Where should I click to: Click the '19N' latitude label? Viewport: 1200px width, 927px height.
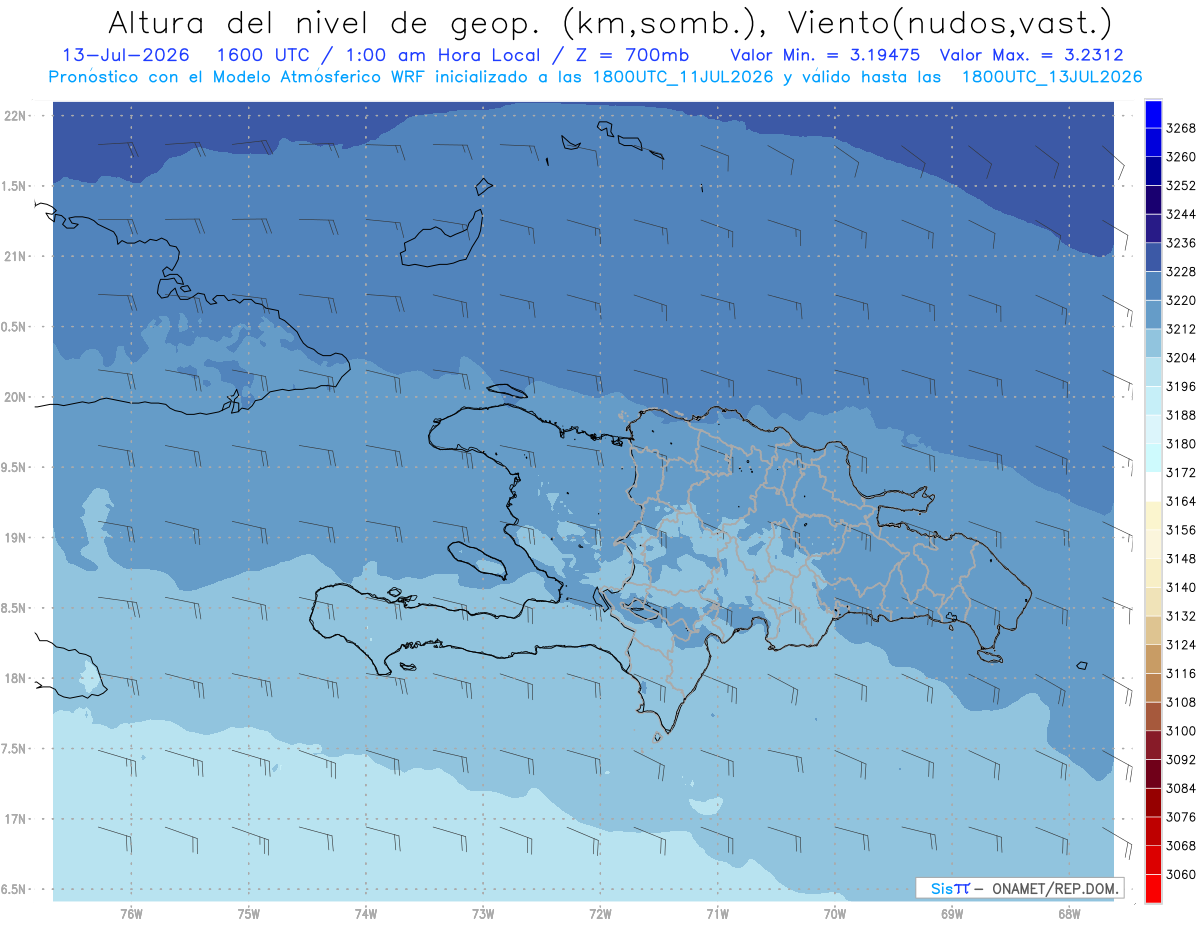pos(16,537)
